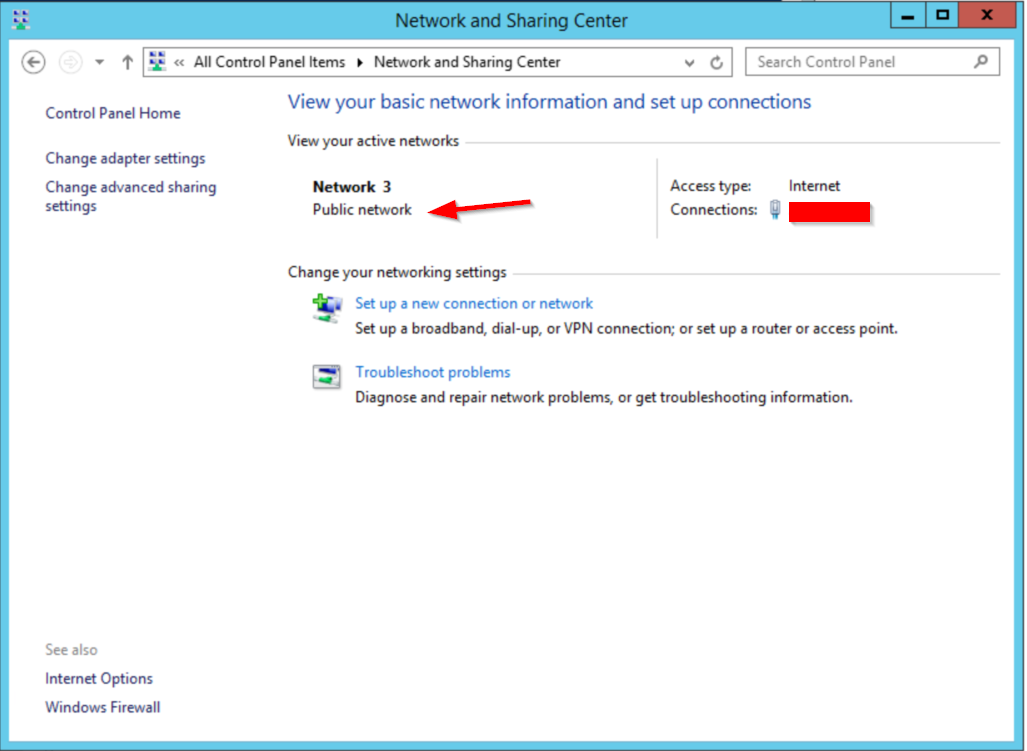Click the Troubleshoot problems icon
This screenshot has width=1027, height=751.
click(326, 376)
